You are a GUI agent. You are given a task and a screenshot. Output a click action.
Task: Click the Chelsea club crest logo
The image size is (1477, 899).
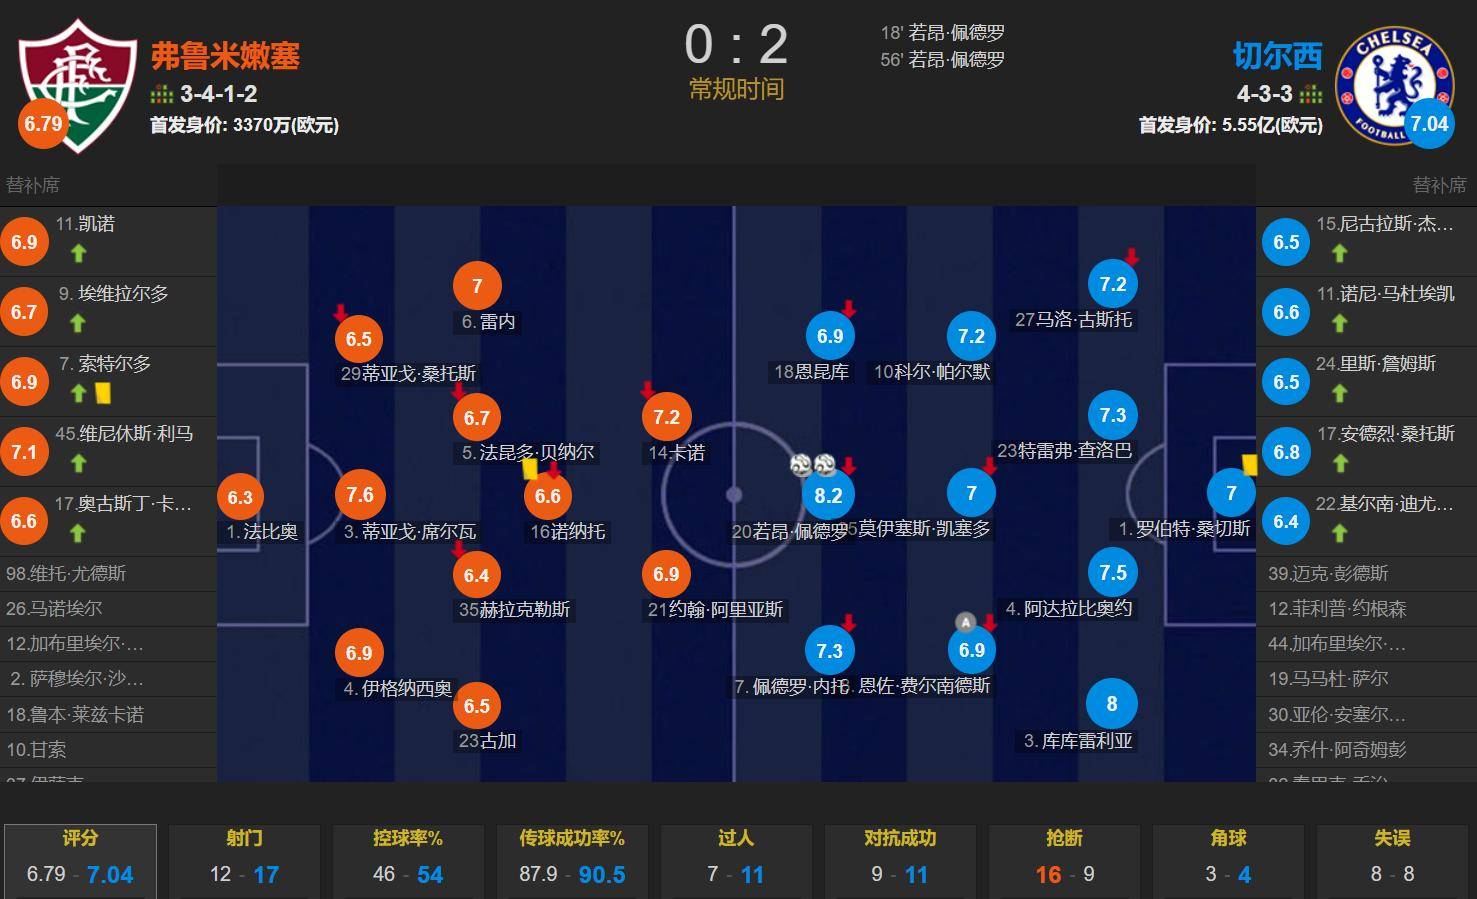[1393, 84]
